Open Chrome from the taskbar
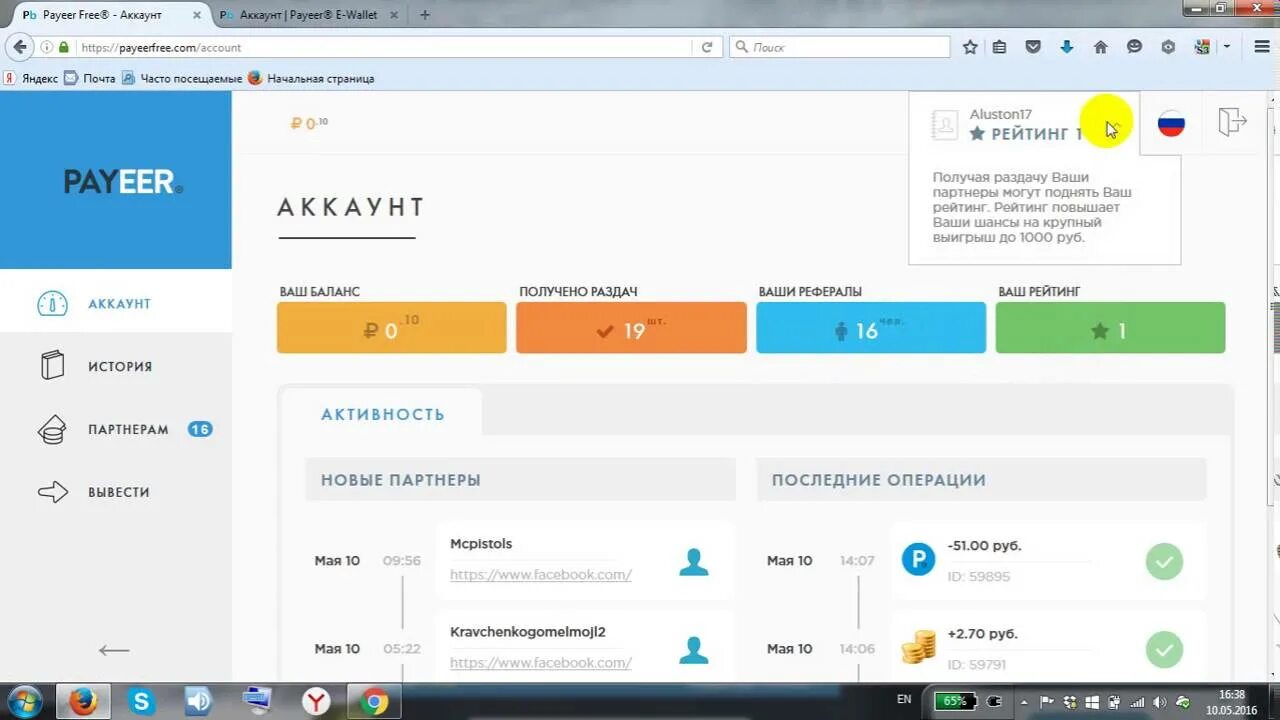1280x720 pixels. click(375, 702)
